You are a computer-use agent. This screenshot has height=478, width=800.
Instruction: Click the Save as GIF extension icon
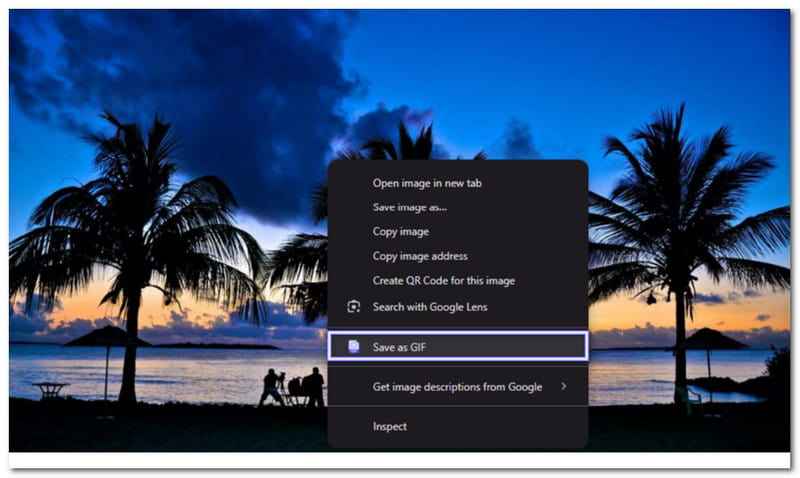coord(353,346)
